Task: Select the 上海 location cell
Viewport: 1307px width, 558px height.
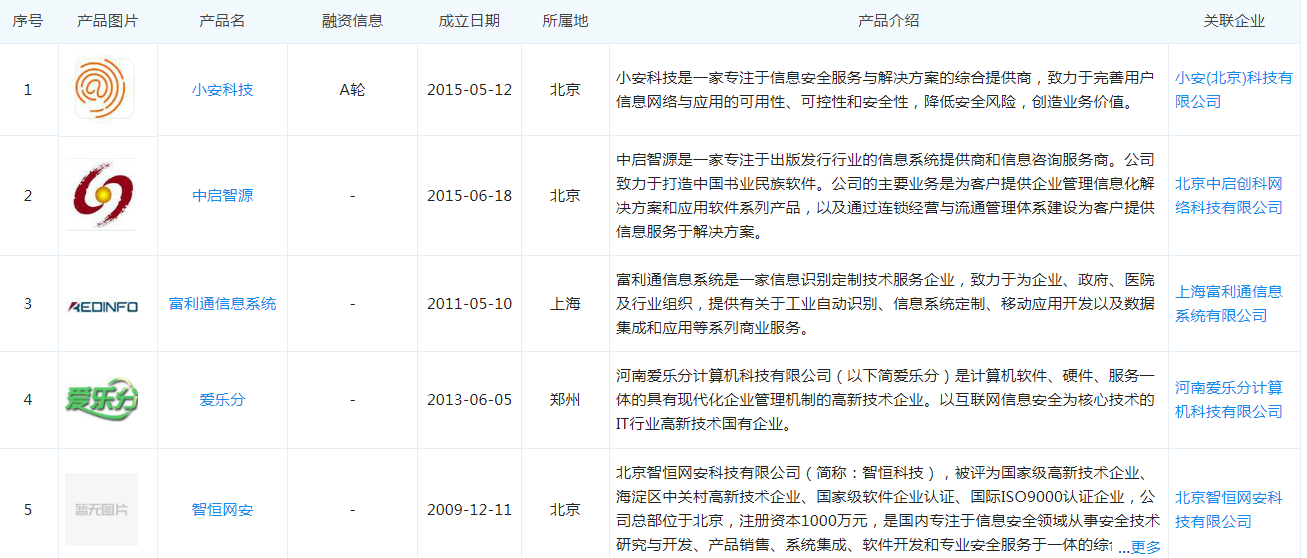Action: (565, 303)
